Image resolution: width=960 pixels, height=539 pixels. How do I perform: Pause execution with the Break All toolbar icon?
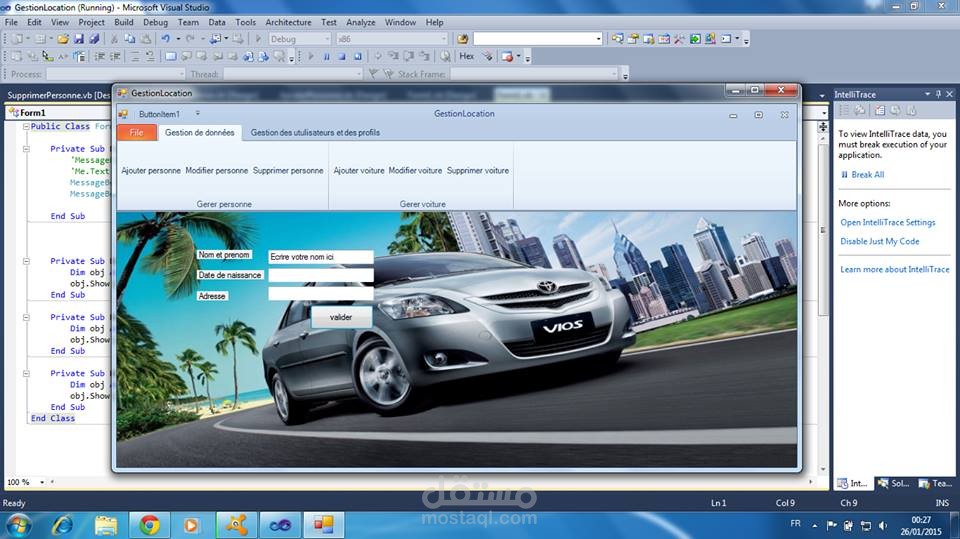pyautogui.click(x=326, y=56)
